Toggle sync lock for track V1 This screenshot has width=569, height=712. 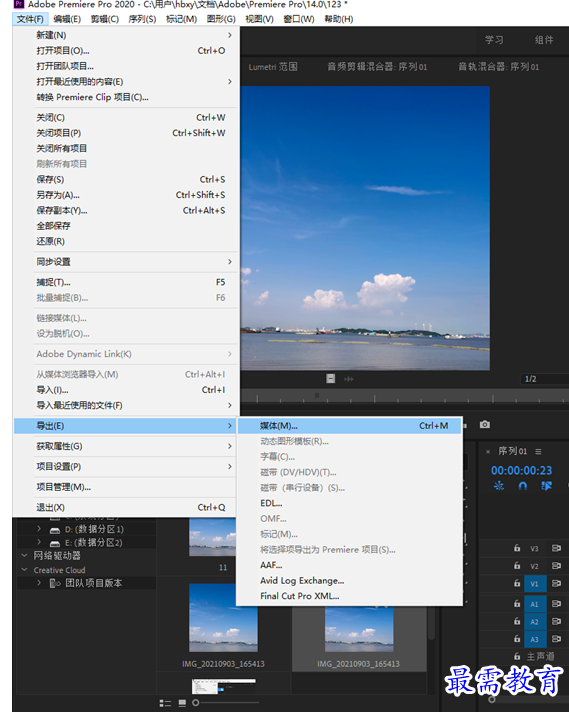click(556, 583)
